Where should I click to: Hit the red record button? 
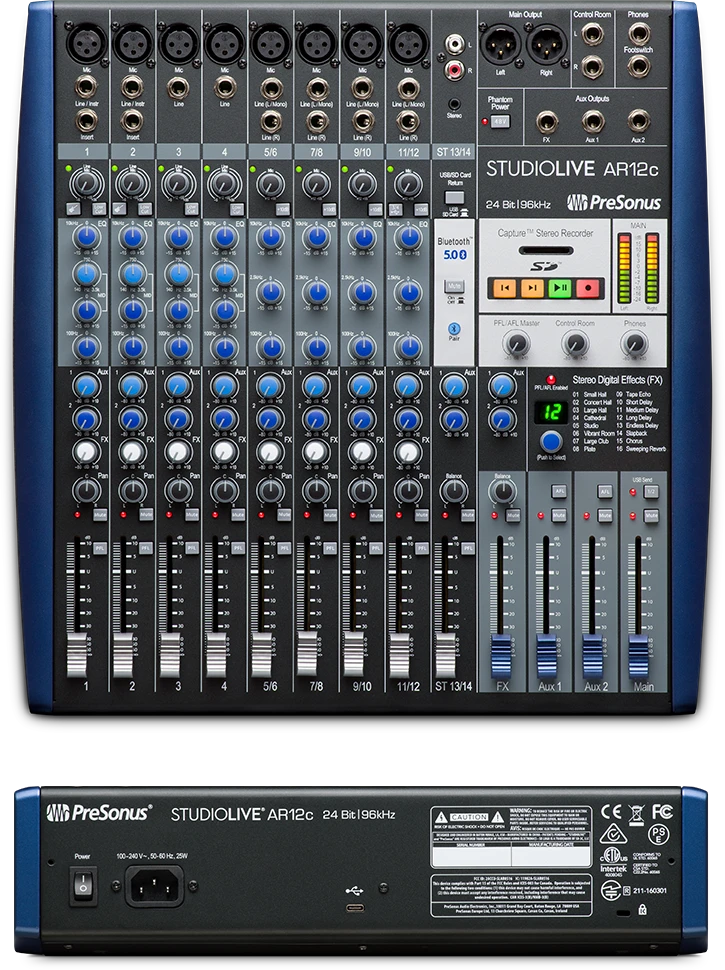[x=588, y=288]
